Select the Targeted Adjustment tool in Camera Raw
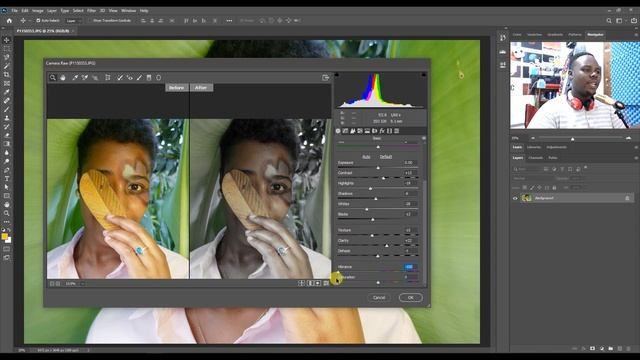The height and width of the screenshot is (360, 640). coord(95,78)
